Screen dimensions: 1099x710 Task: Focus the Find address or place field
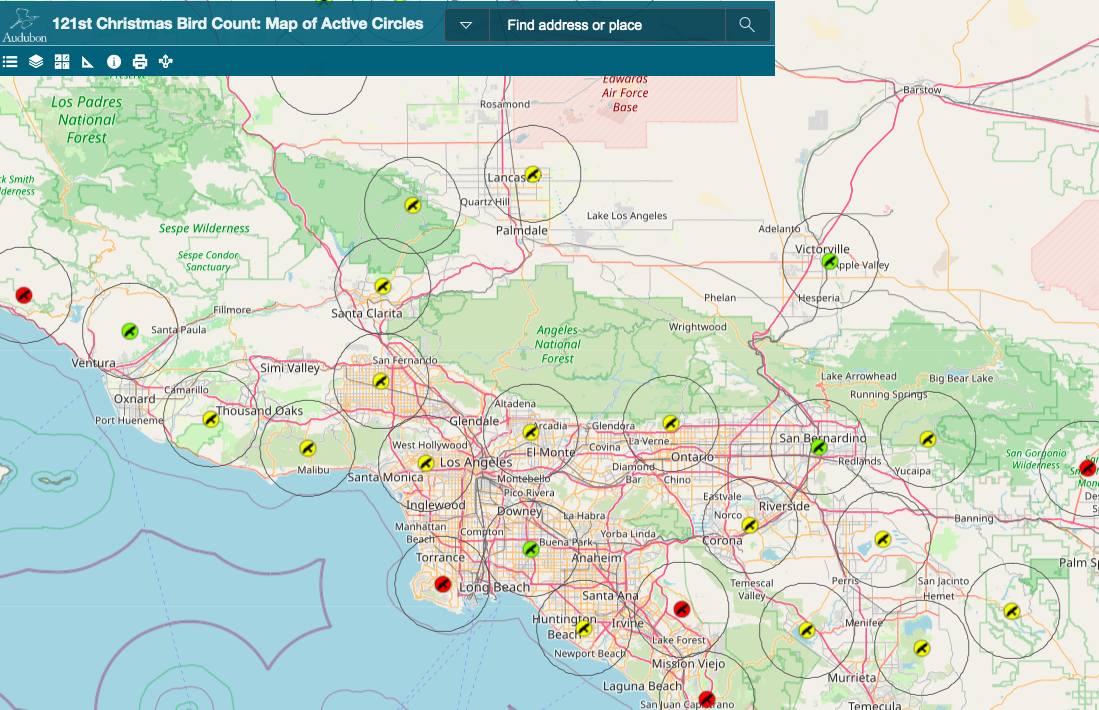tap(607, 25)
